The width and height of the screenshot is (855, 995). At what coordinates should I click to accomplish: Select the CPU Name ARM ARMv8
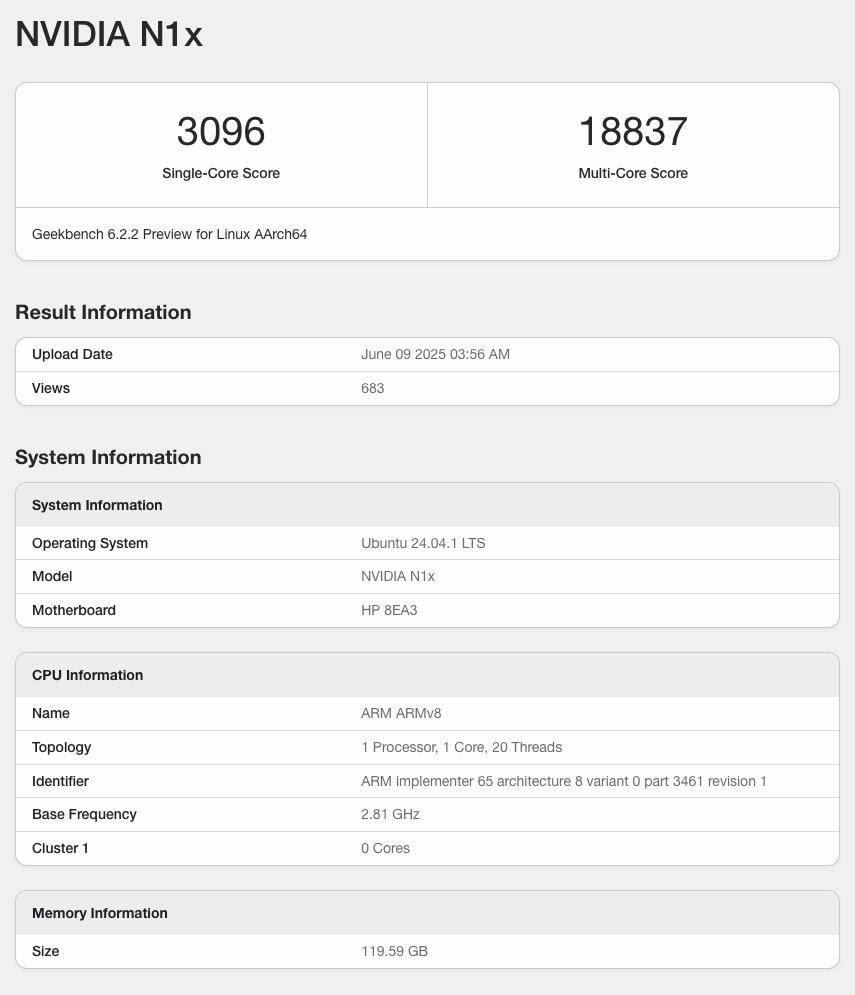click(401, 713)
